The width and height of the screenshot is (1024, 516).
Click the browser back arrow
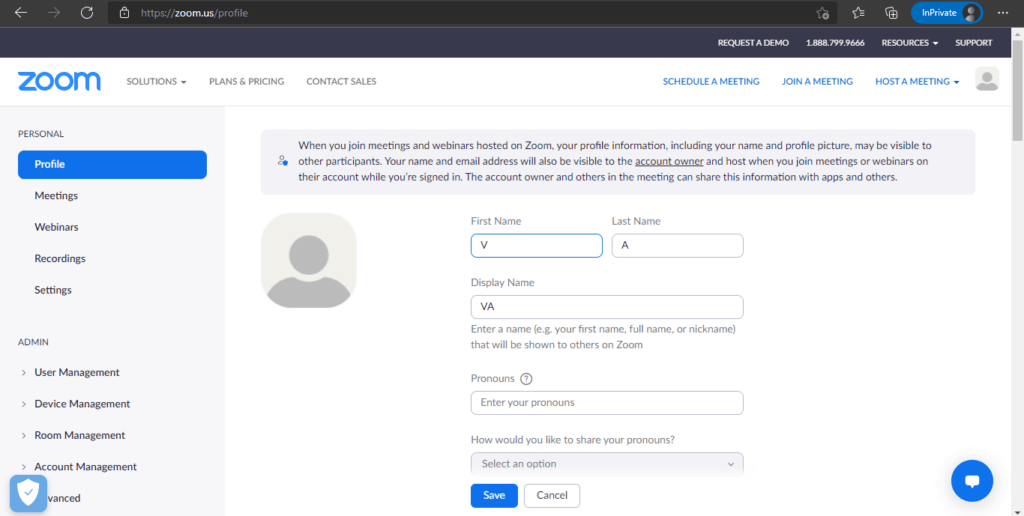click(21, 12)
